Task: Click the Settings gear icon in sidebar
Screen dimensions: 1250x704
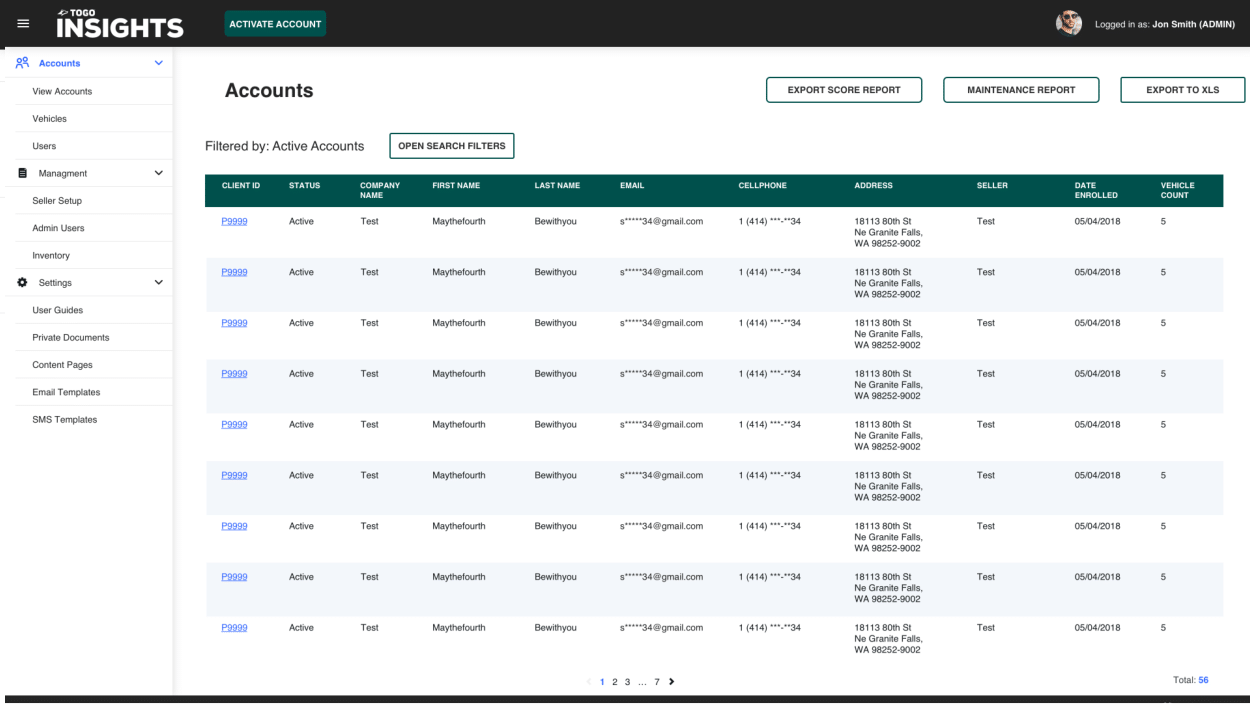Action: click(x=23, y=283)
